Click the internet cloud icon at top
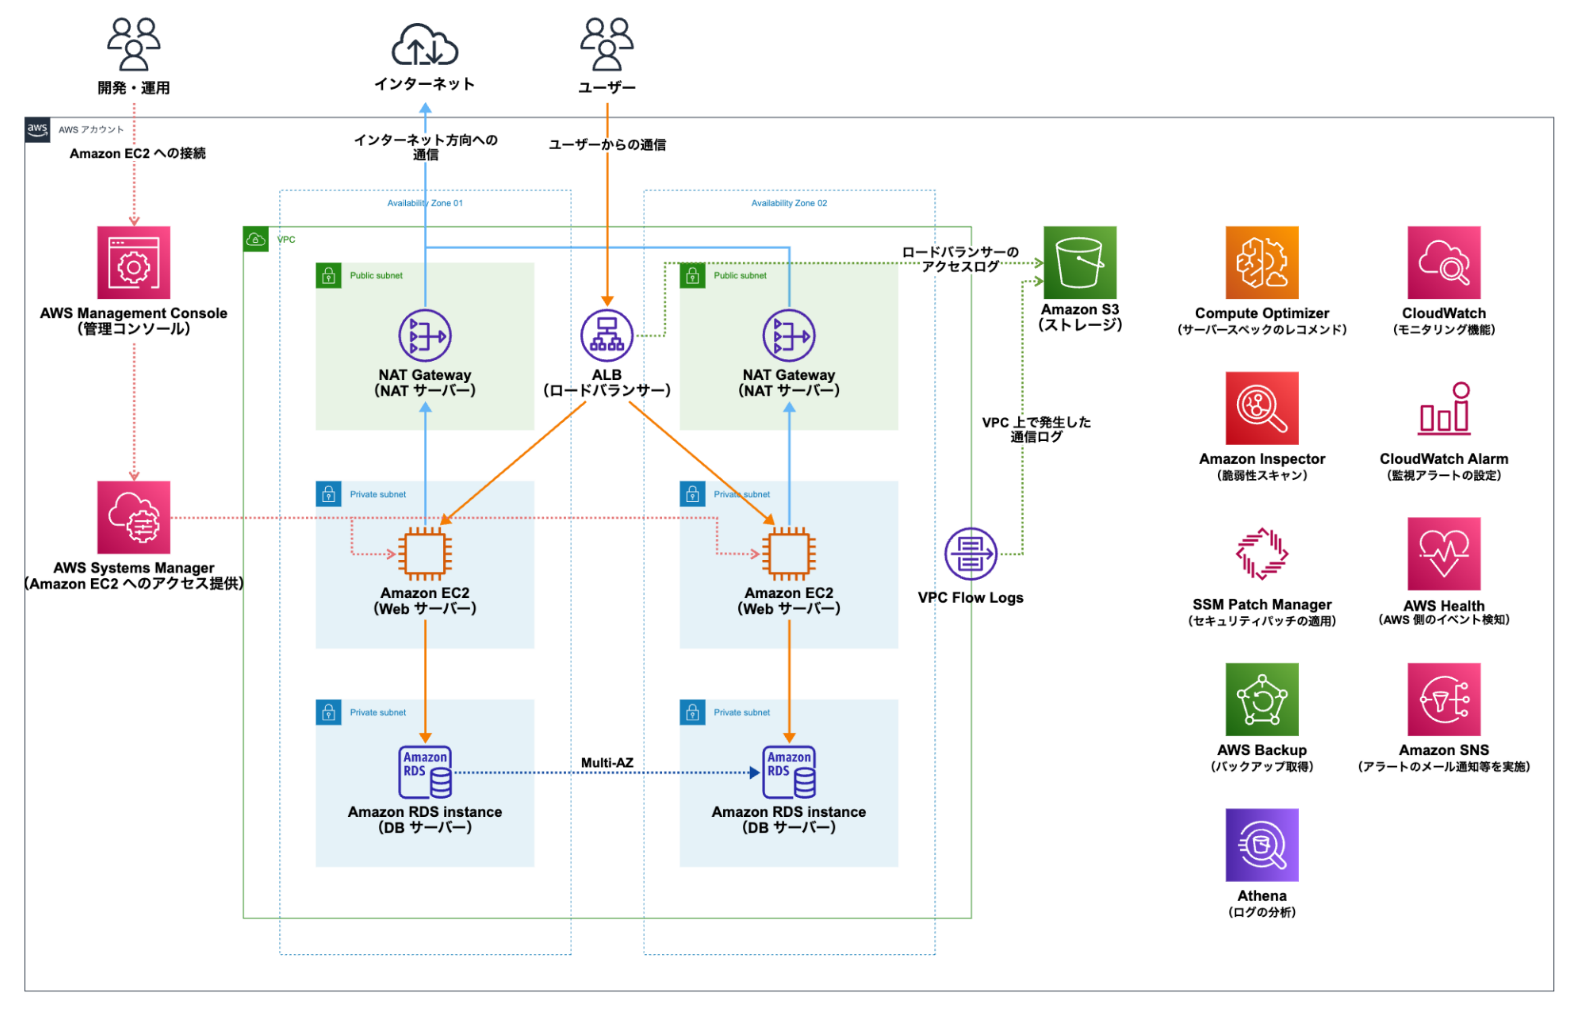 point(425,46)
